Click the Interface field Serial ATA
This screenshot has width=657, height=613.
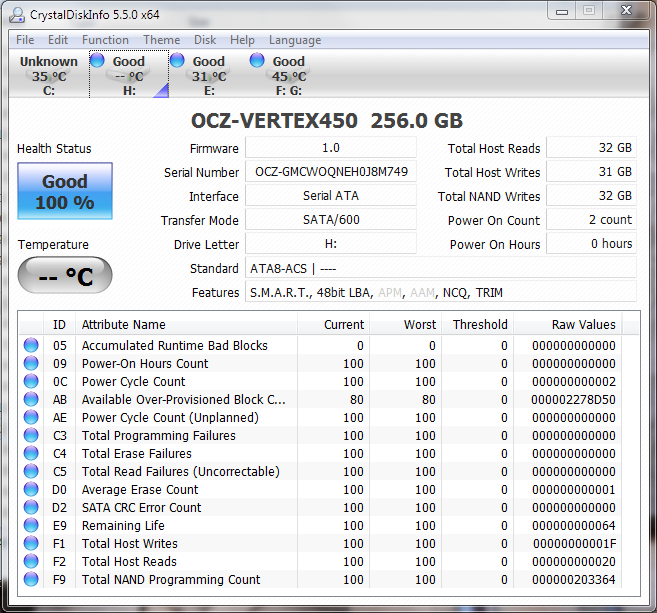331,196
